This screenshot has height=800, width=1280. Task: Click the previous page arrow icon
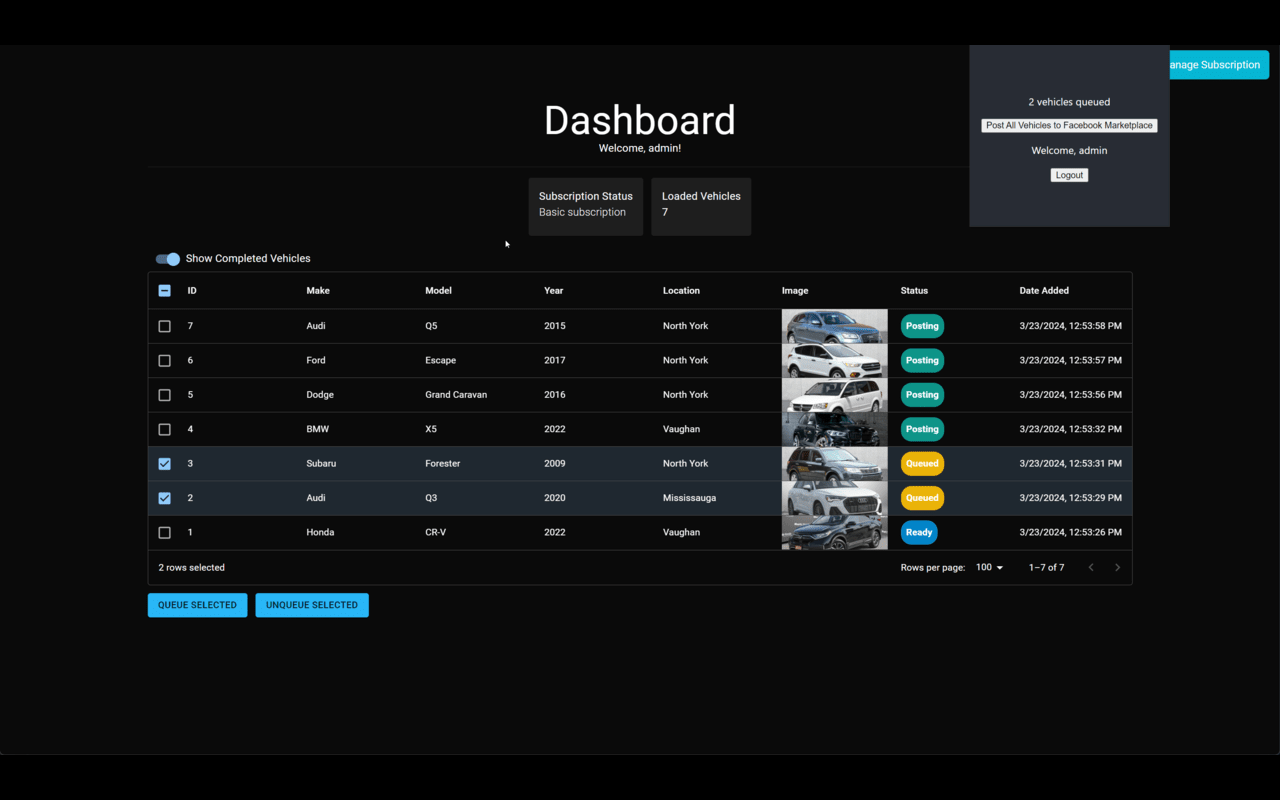click(1091, 568)
